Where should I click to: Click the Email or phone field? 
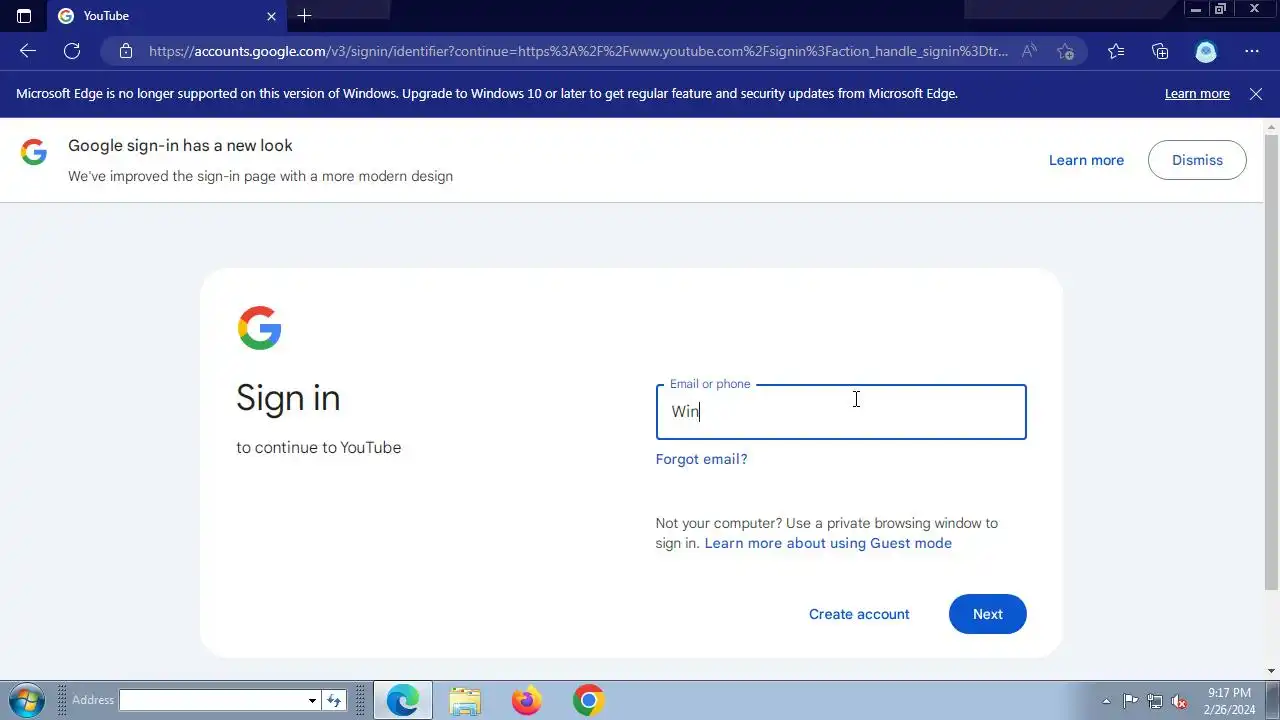[x=841, y=412]
